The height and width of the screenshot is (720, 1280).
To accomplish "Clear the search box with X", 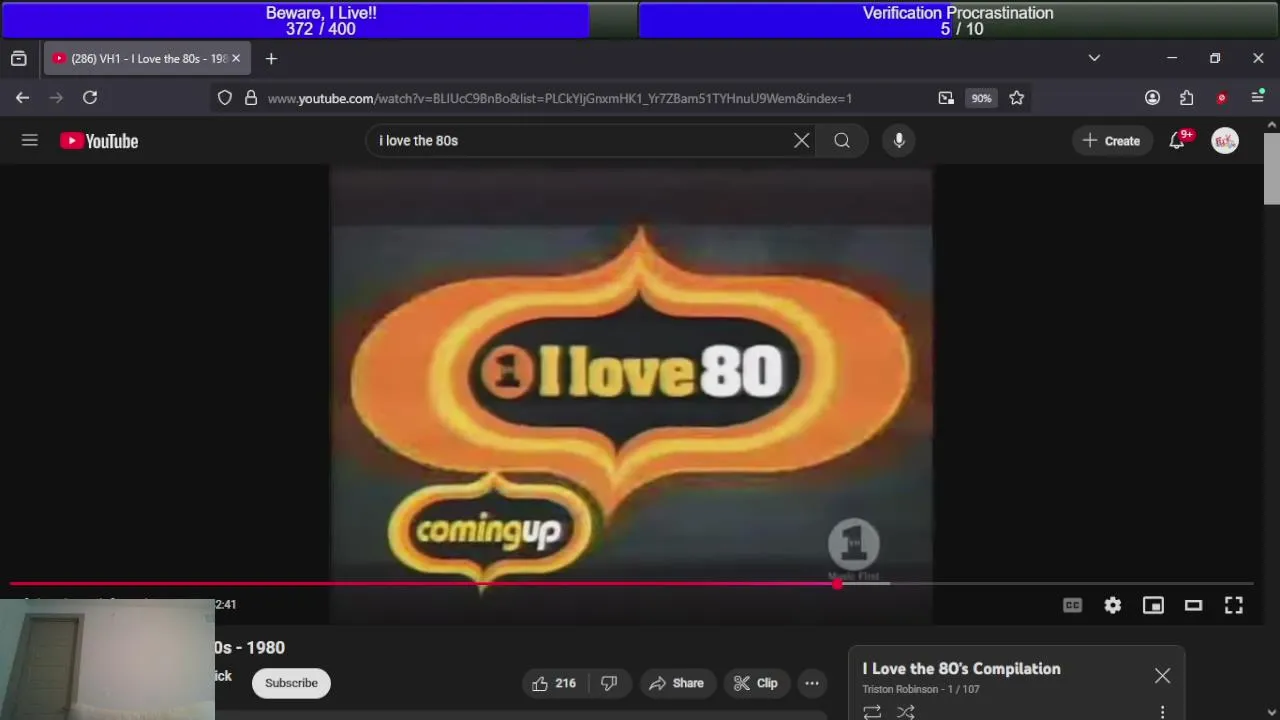I will pos(801,141).
